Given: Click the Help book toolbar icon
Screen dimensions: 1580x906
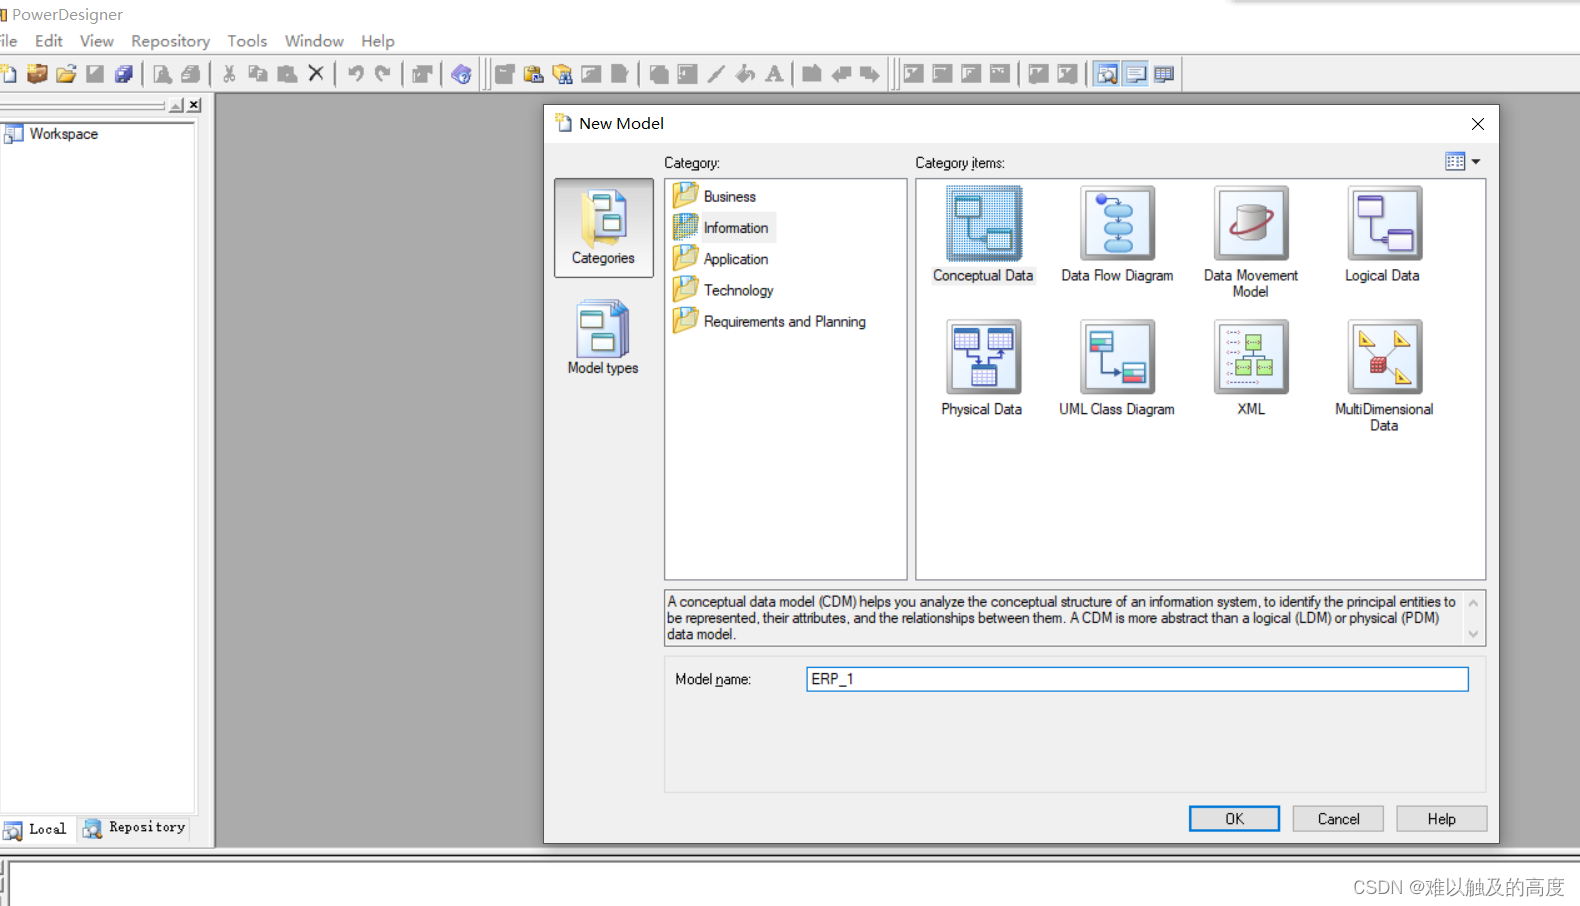Looking at the screenshot, I should (461, 74).
